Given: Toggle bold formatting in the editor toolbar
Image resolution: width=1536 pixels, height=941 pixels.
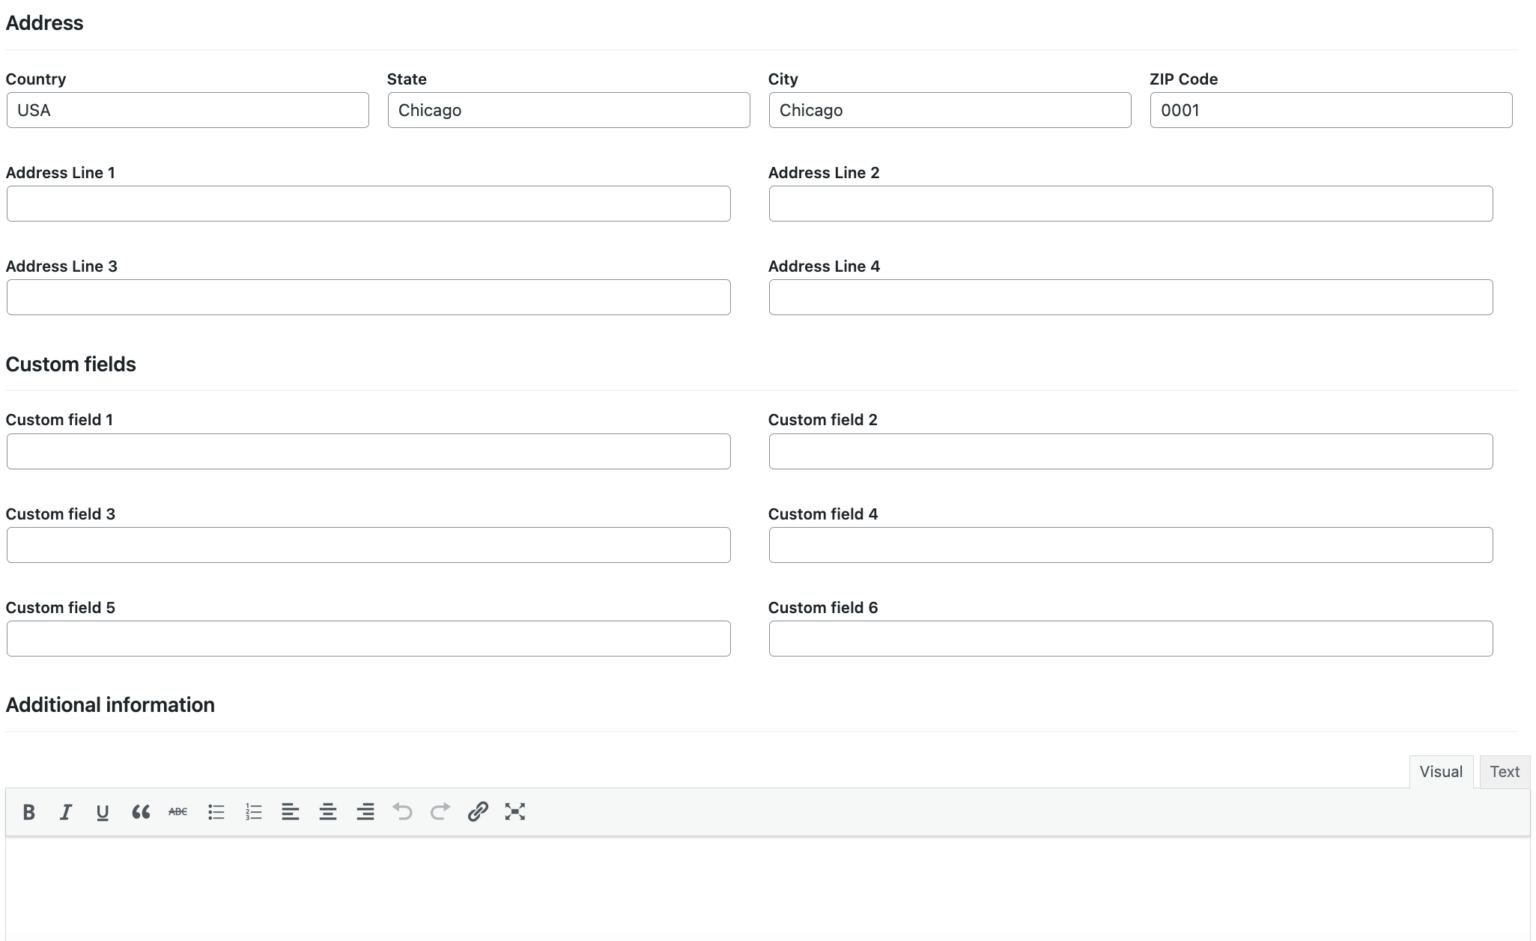Looking at the screenshot, I should click(x=29, y=812).
